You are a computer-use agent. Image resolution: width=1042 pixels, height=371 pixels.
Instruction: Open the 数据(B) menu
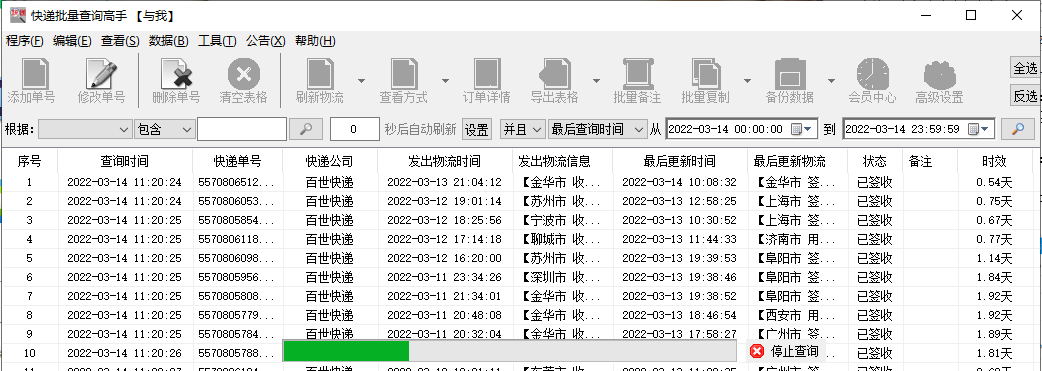(169, 41)
